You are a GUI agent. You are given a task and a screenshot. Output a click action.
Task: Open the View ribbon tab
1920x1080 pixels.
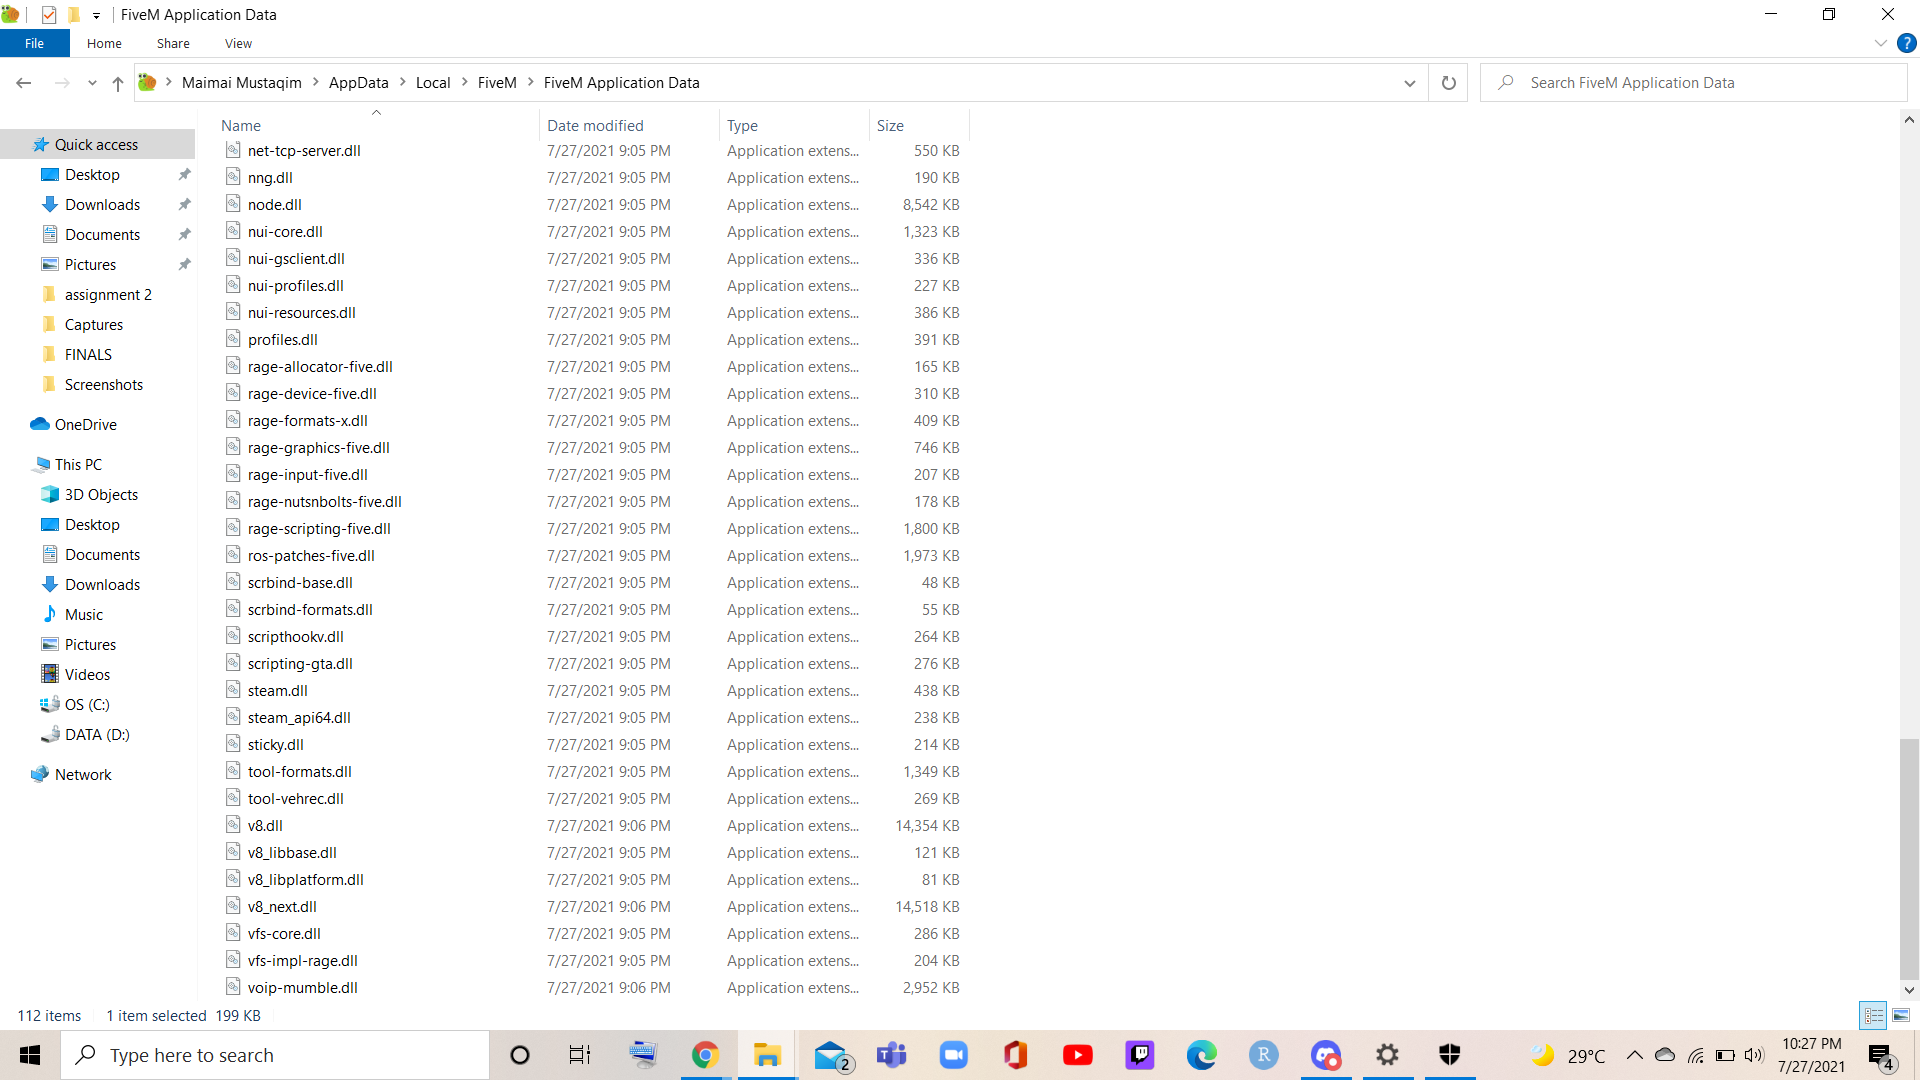(x=238, y=43)
